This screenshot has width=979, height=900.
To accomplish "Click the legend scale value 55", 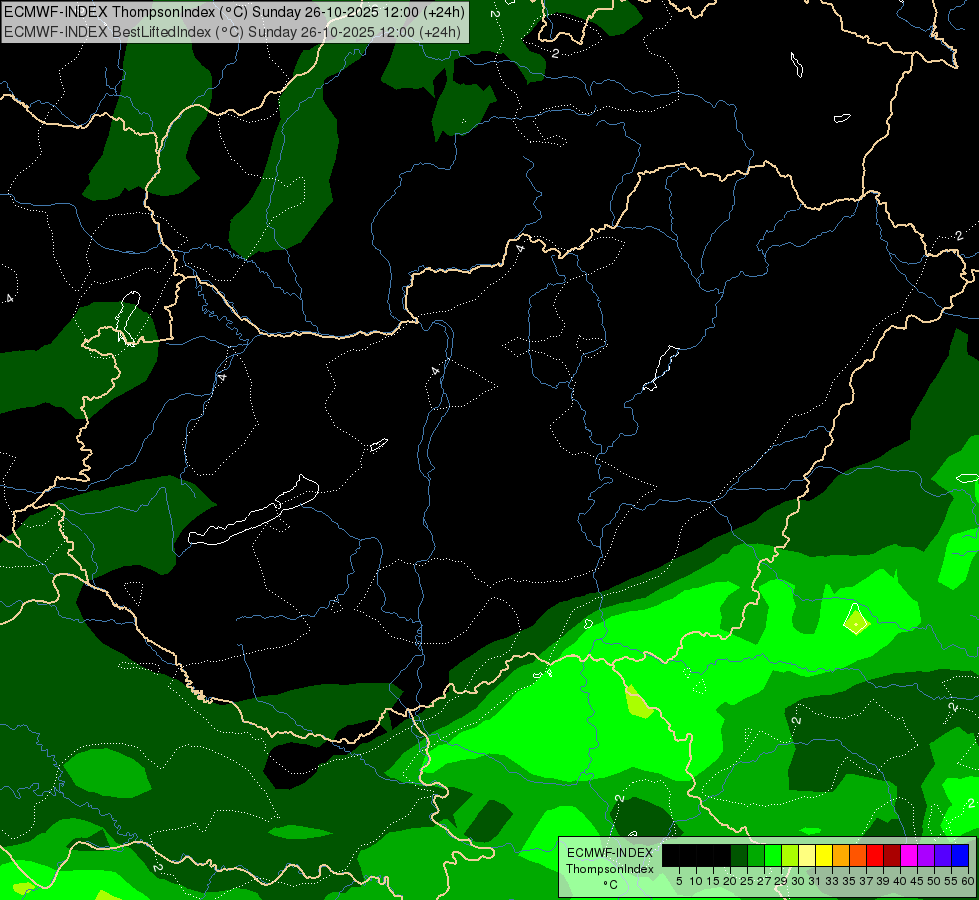I will (x=951, y=881).
